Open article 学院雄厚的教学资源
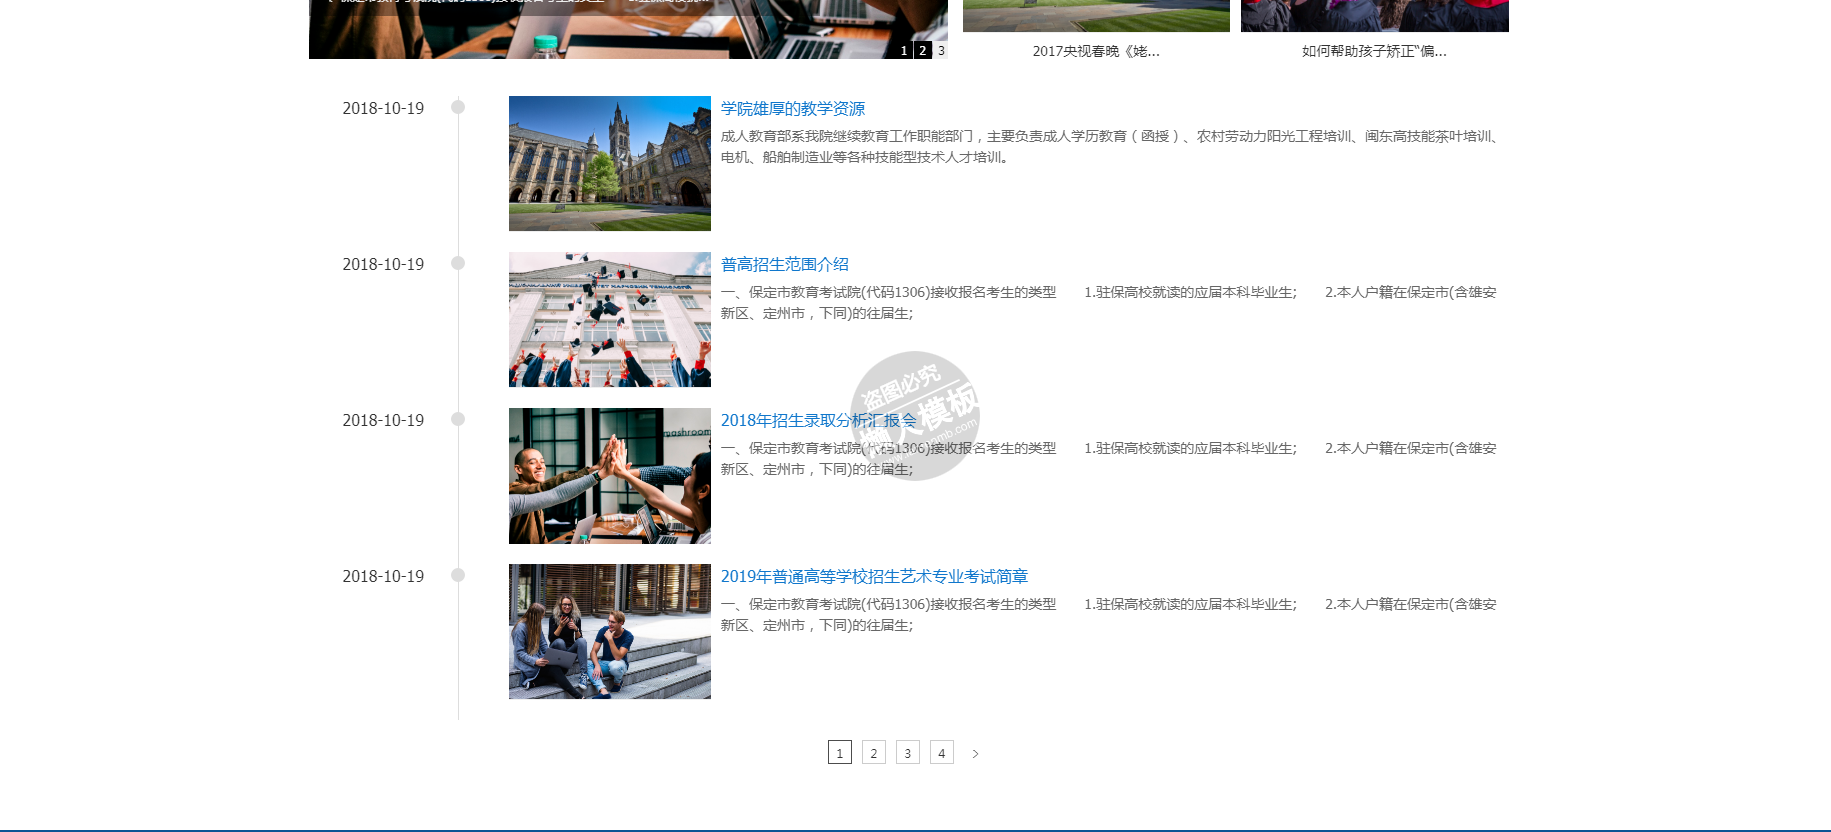1831x832 pixels. tap(792, 109)
